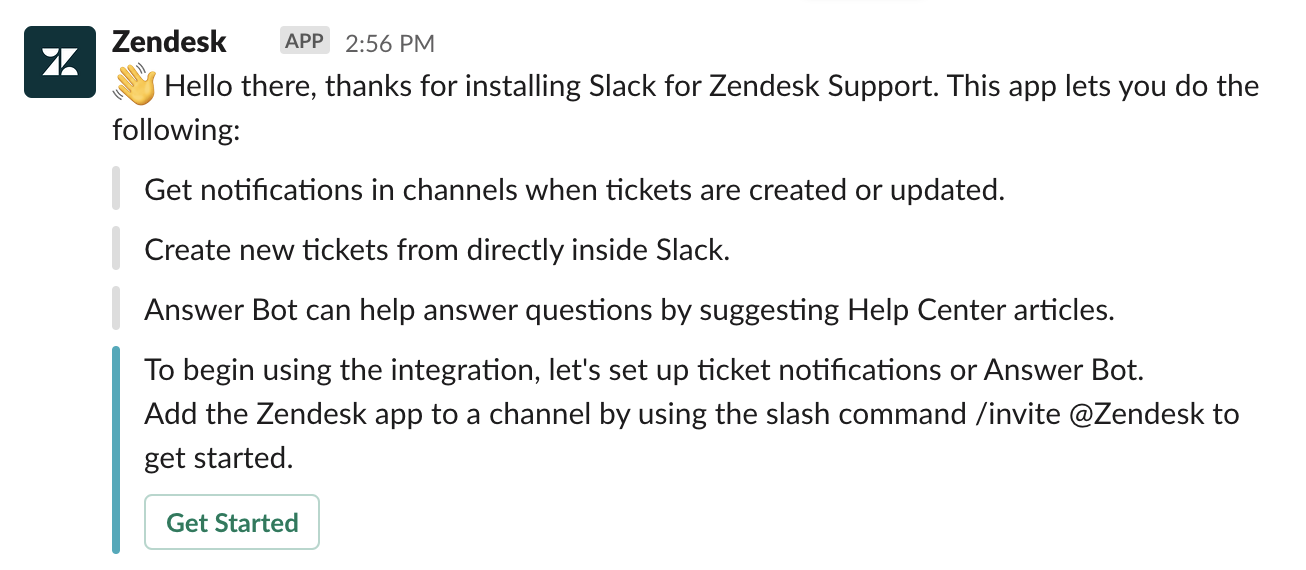
Task: Click the "Create new tickets" attachment text
Action: coord(437,250)
